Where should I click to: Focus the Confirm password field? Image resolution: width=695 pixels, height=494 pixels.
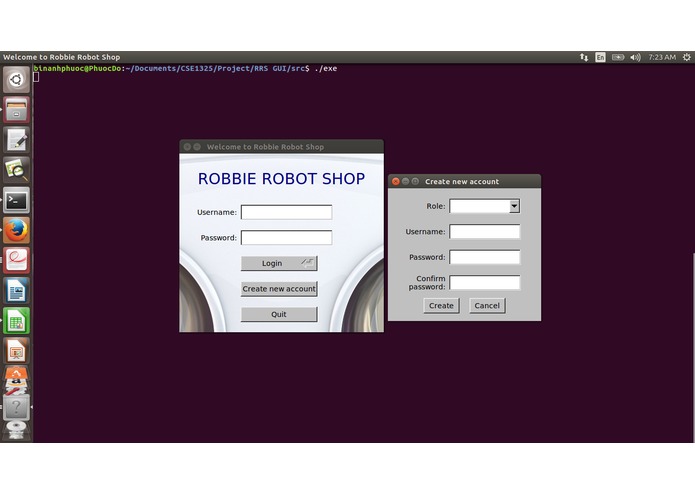(x=485, y=283)
